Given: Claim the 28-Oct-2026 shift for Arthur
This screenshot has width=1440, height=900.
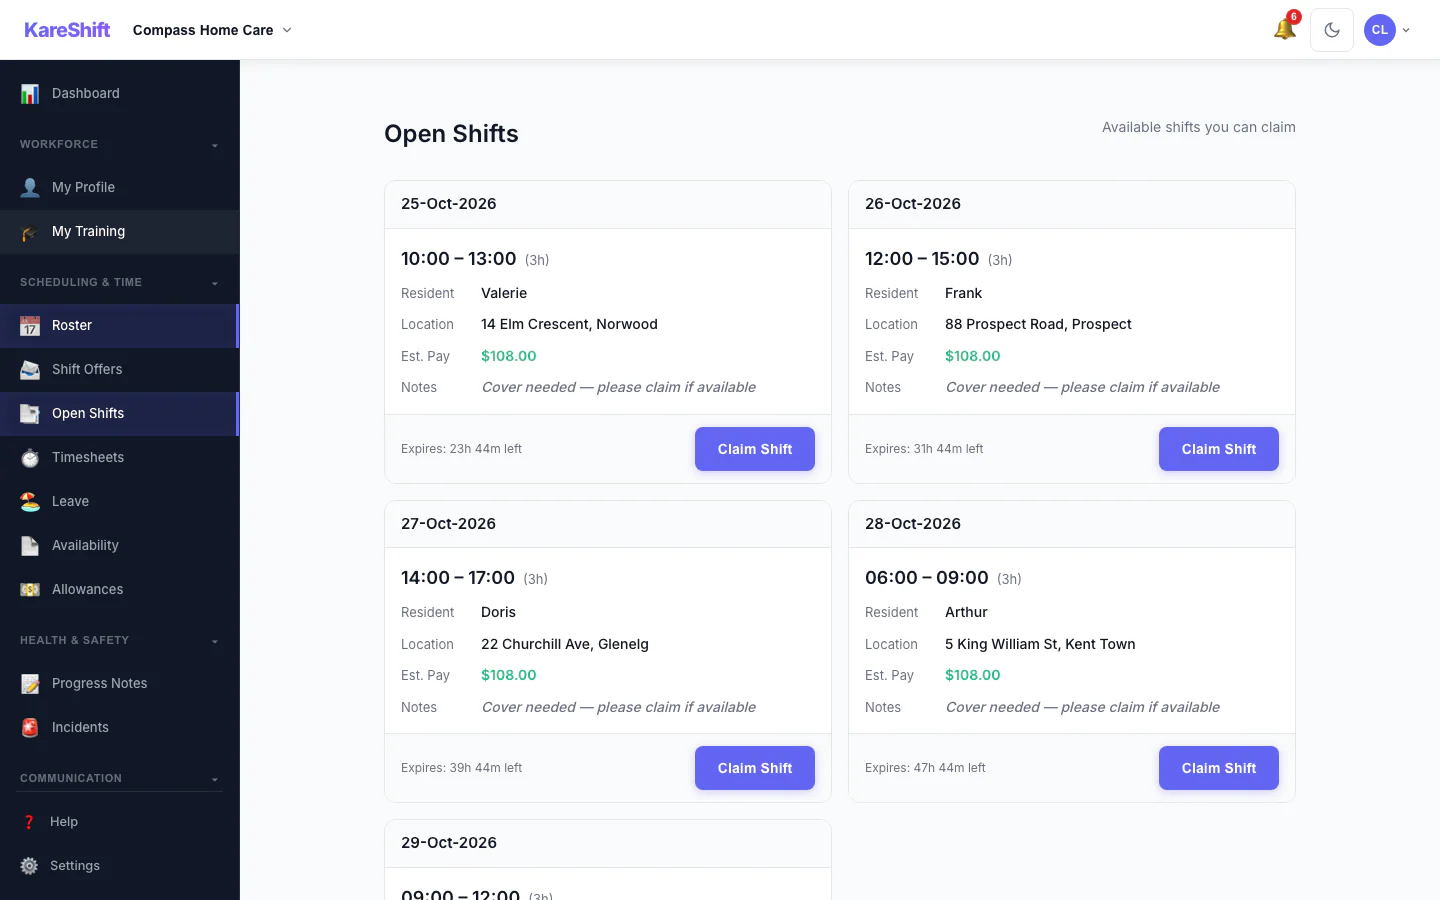Looking at the screenshot, I should (1219, 768).
